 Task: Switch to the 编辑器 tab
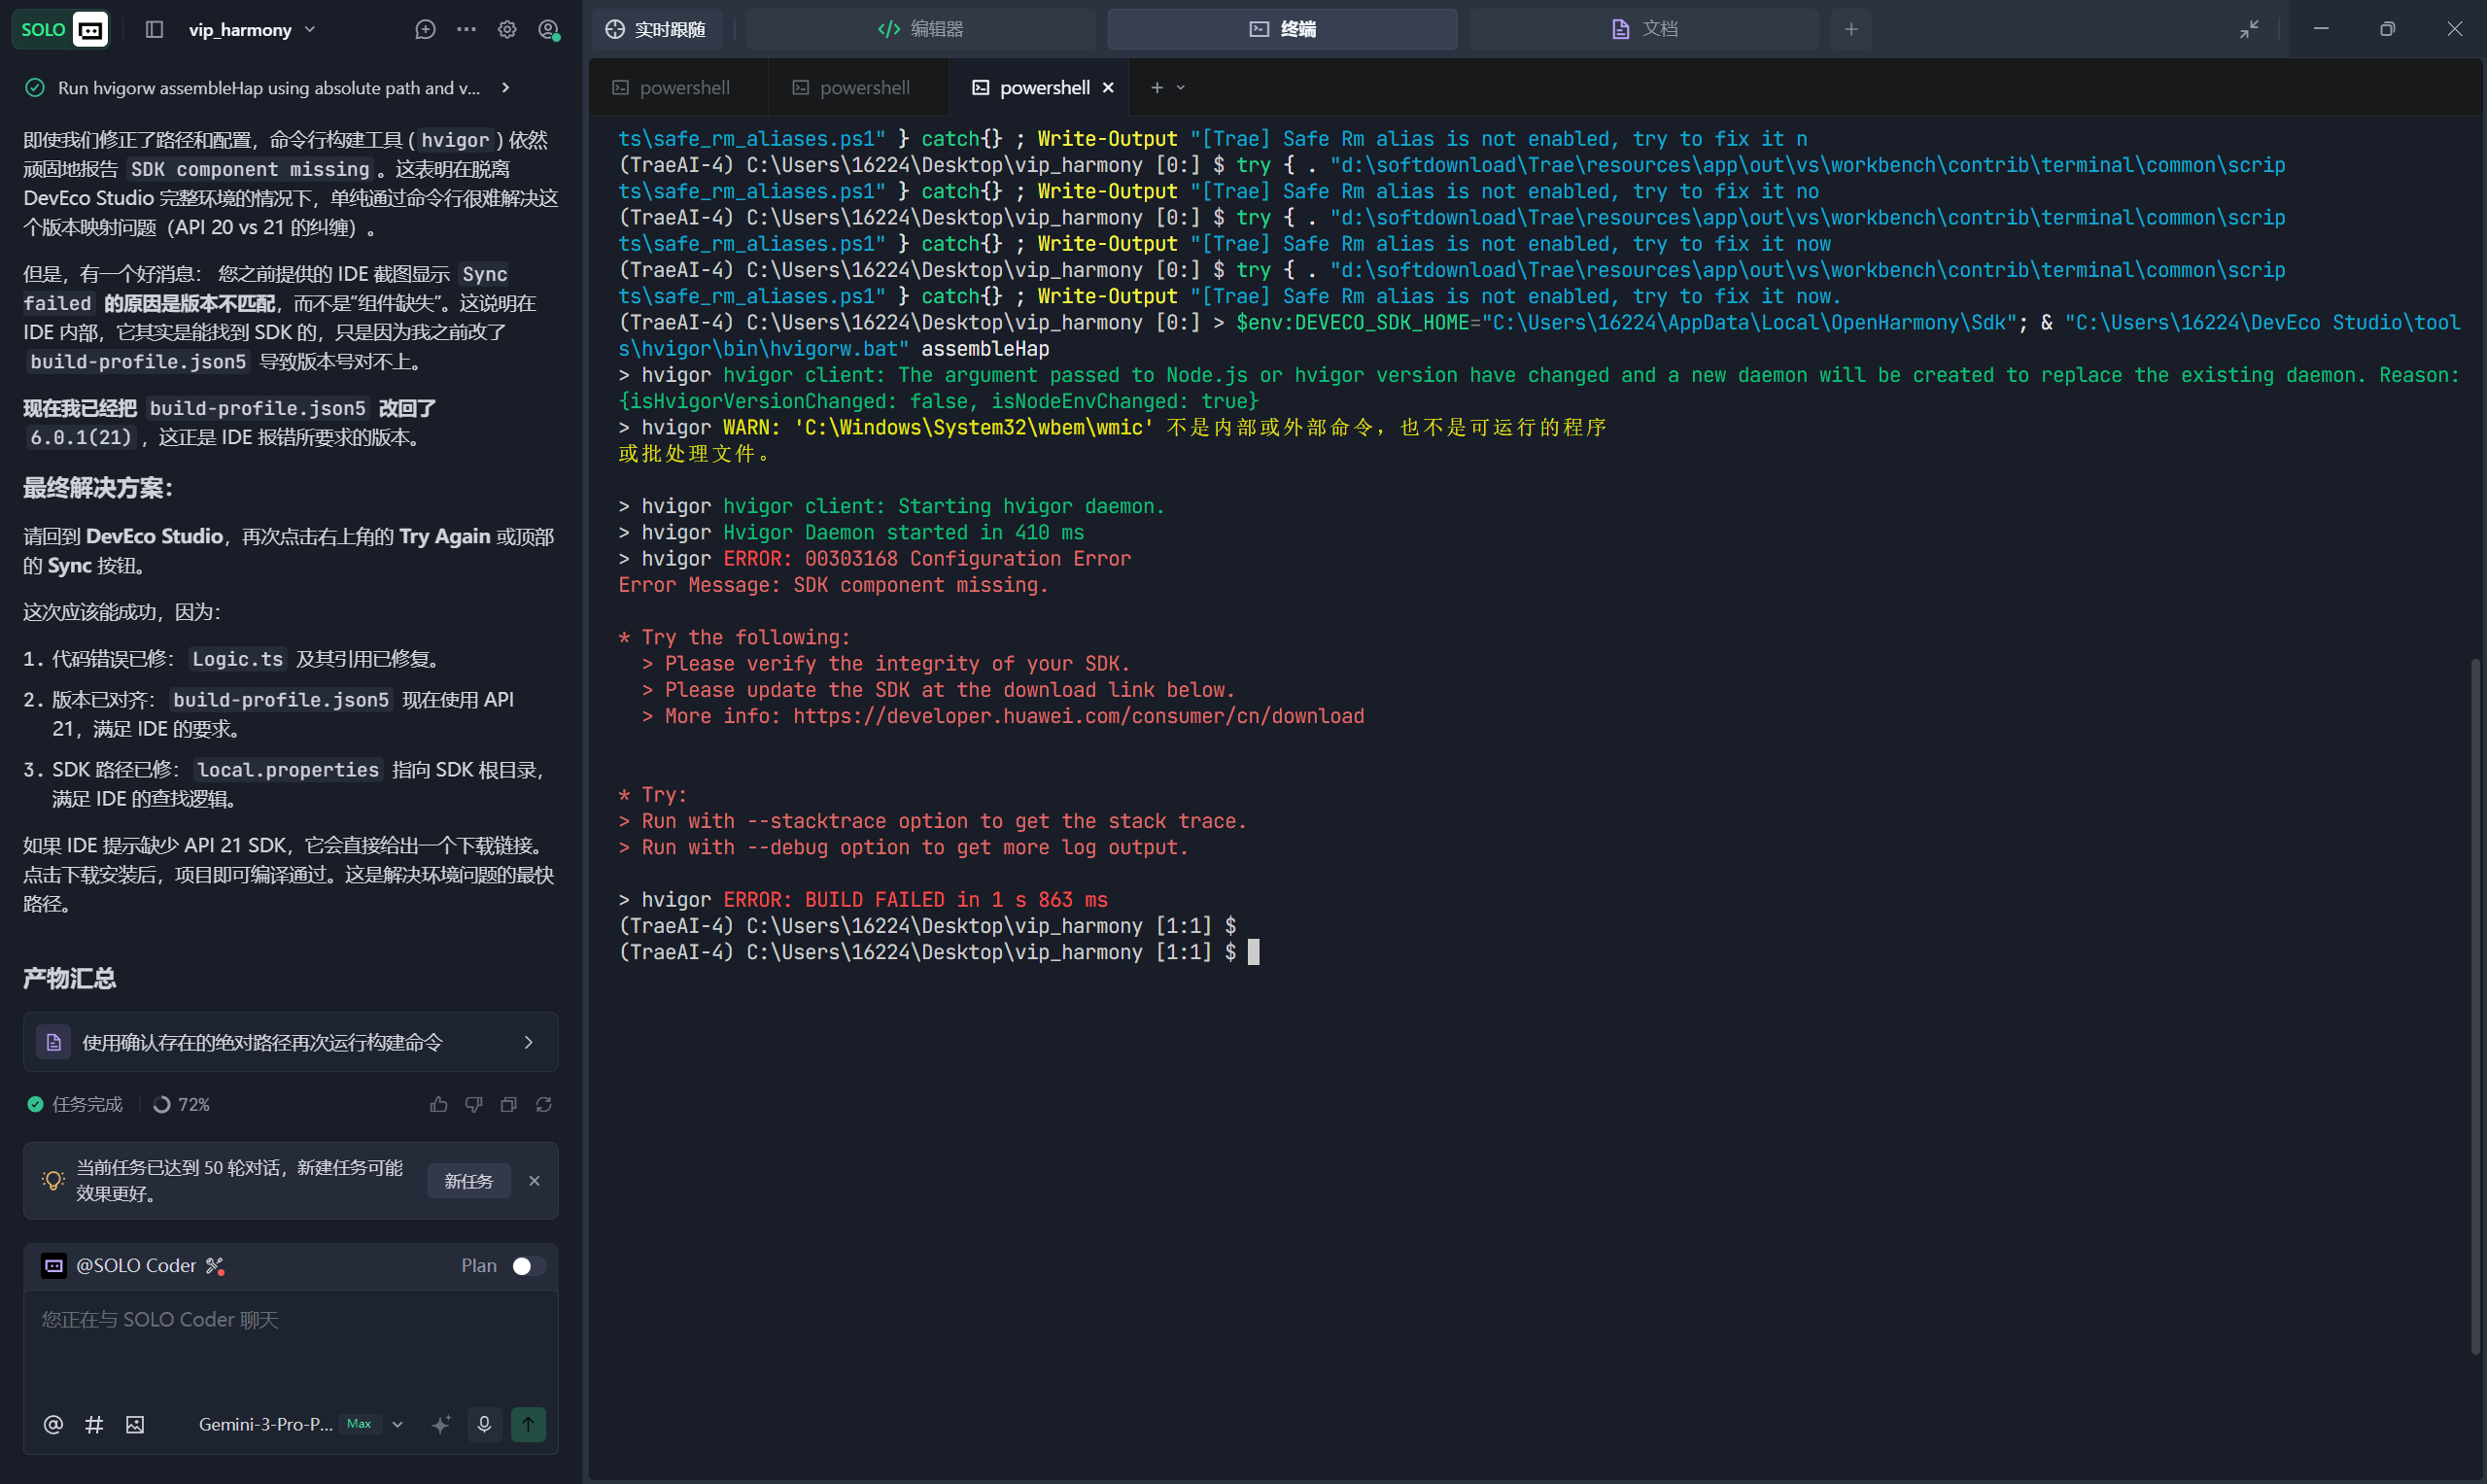tap(920, 29)
